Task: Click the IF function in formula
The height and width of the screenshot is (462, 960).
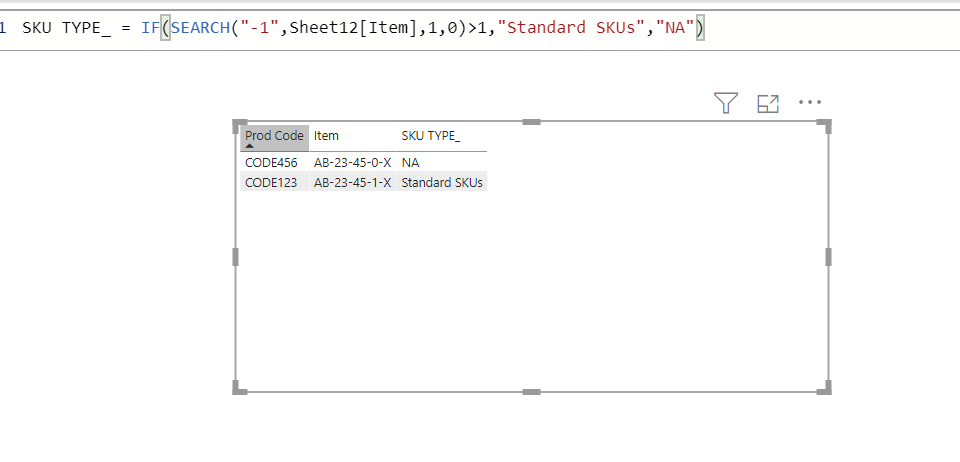Action: pos(151,28)
